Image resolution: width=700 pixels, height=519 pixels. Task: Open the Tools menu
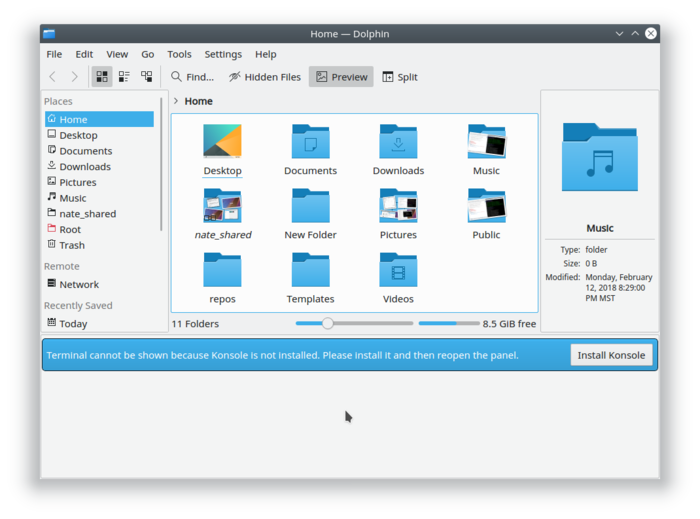click(x=179, y=54)
